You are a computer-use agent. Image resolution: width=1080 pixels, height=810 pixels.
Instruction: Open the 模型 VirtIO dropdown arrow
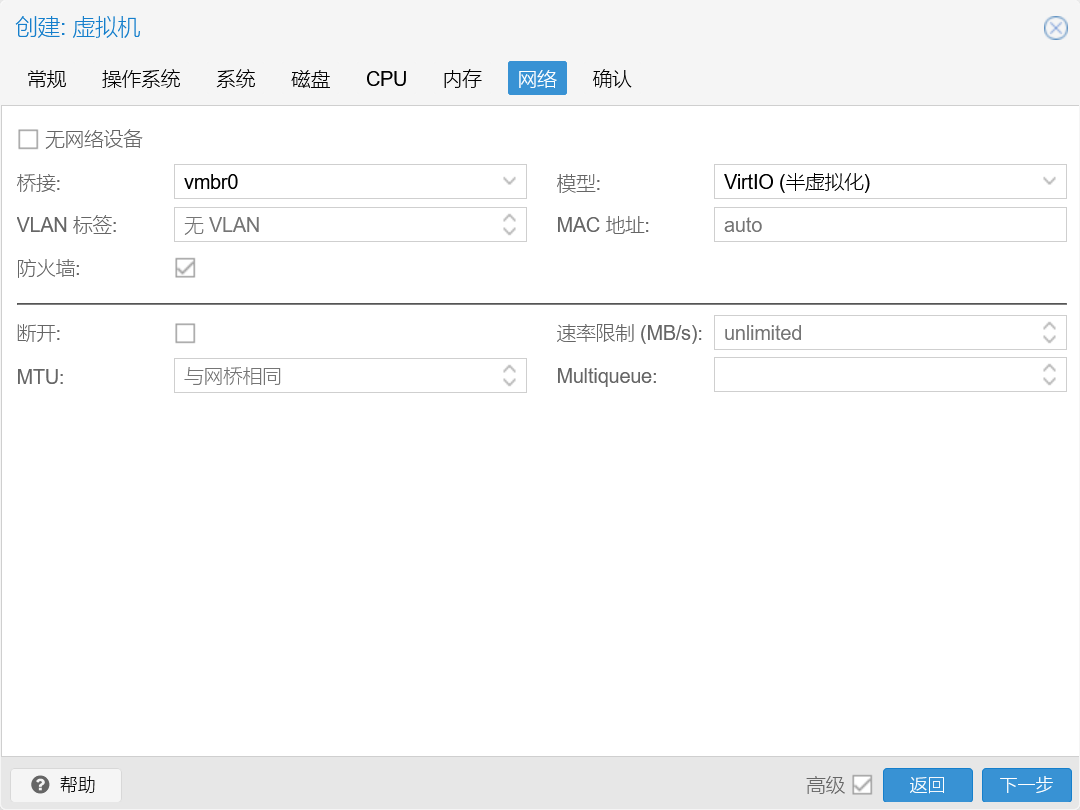1049,182
